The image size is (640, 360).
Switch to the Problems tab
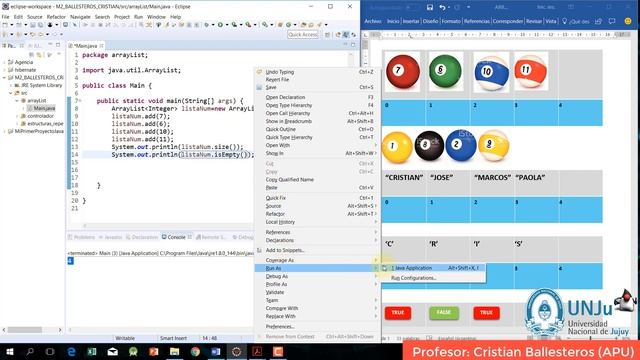click(81, 237)
